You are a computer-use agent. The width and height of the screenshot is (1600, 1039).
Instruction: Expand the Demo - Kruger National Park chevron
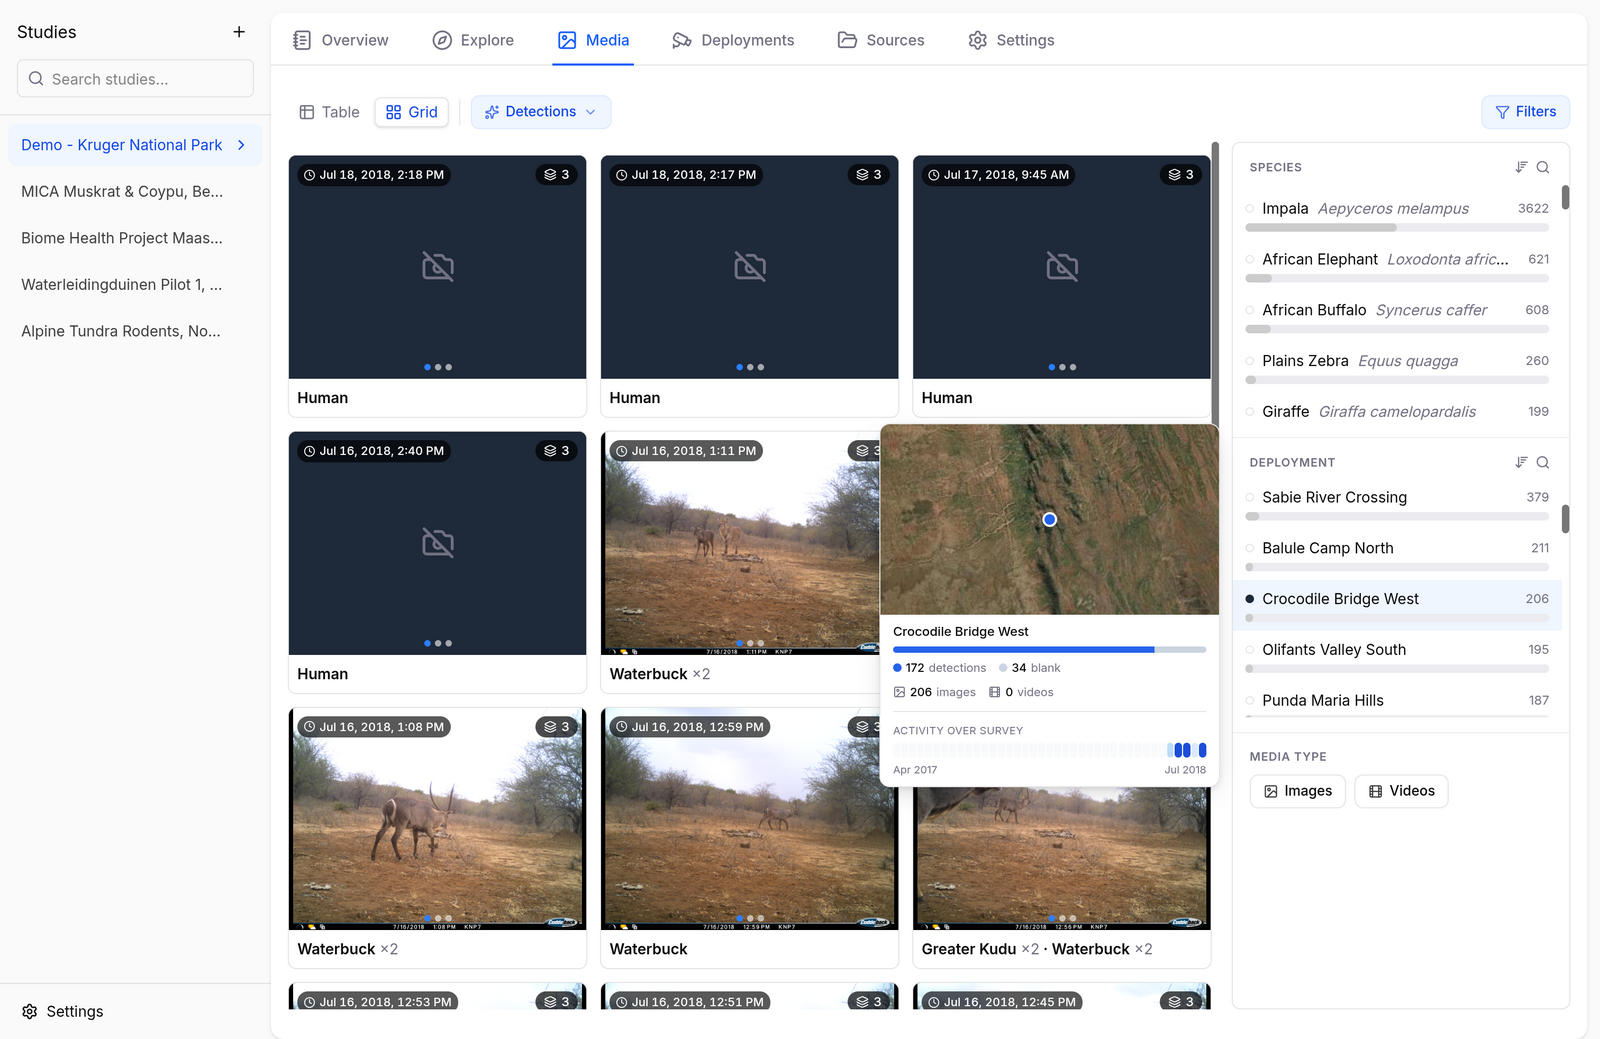[x=241, y=145]
